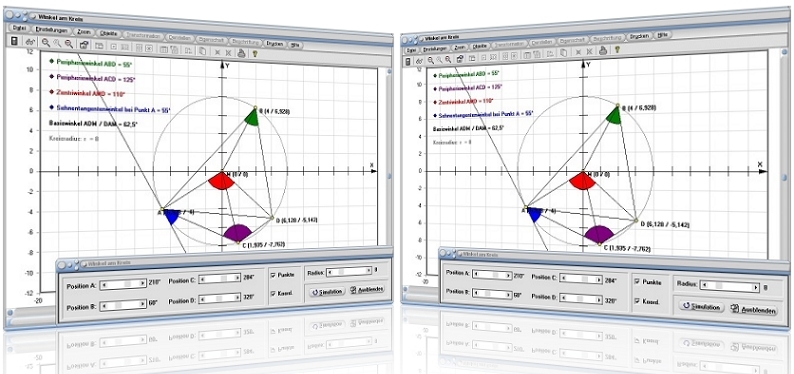Click the first X delete icon in the left toolbar

click(217, 51)
